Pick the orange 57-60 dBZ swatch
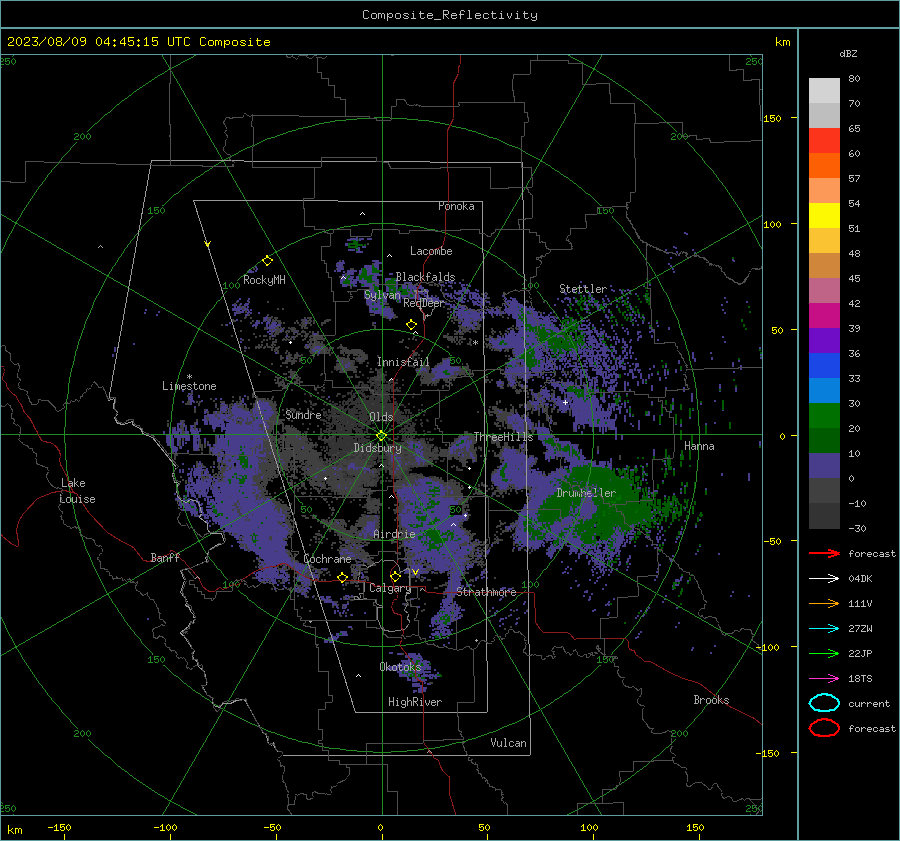This screenshot has width=900, height=841. point(824,166)
